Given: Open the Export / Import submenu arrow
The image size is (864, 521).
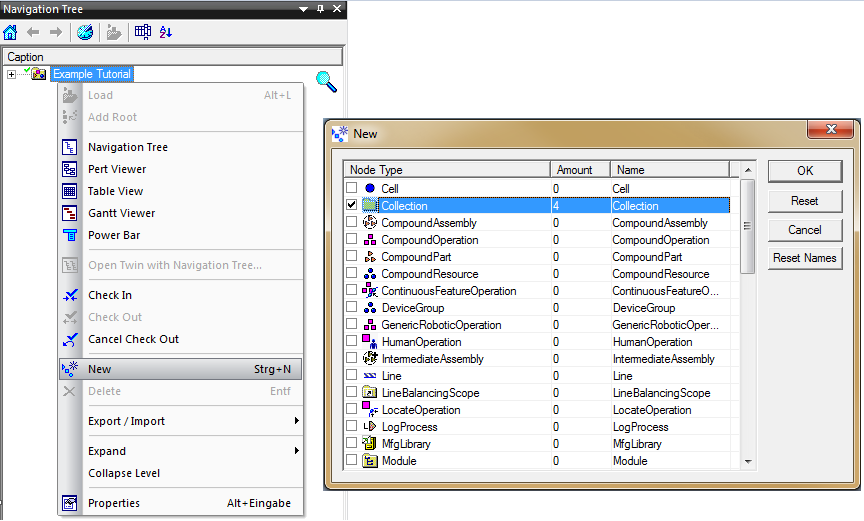Looking at the screenshot, I should [296, 421].
